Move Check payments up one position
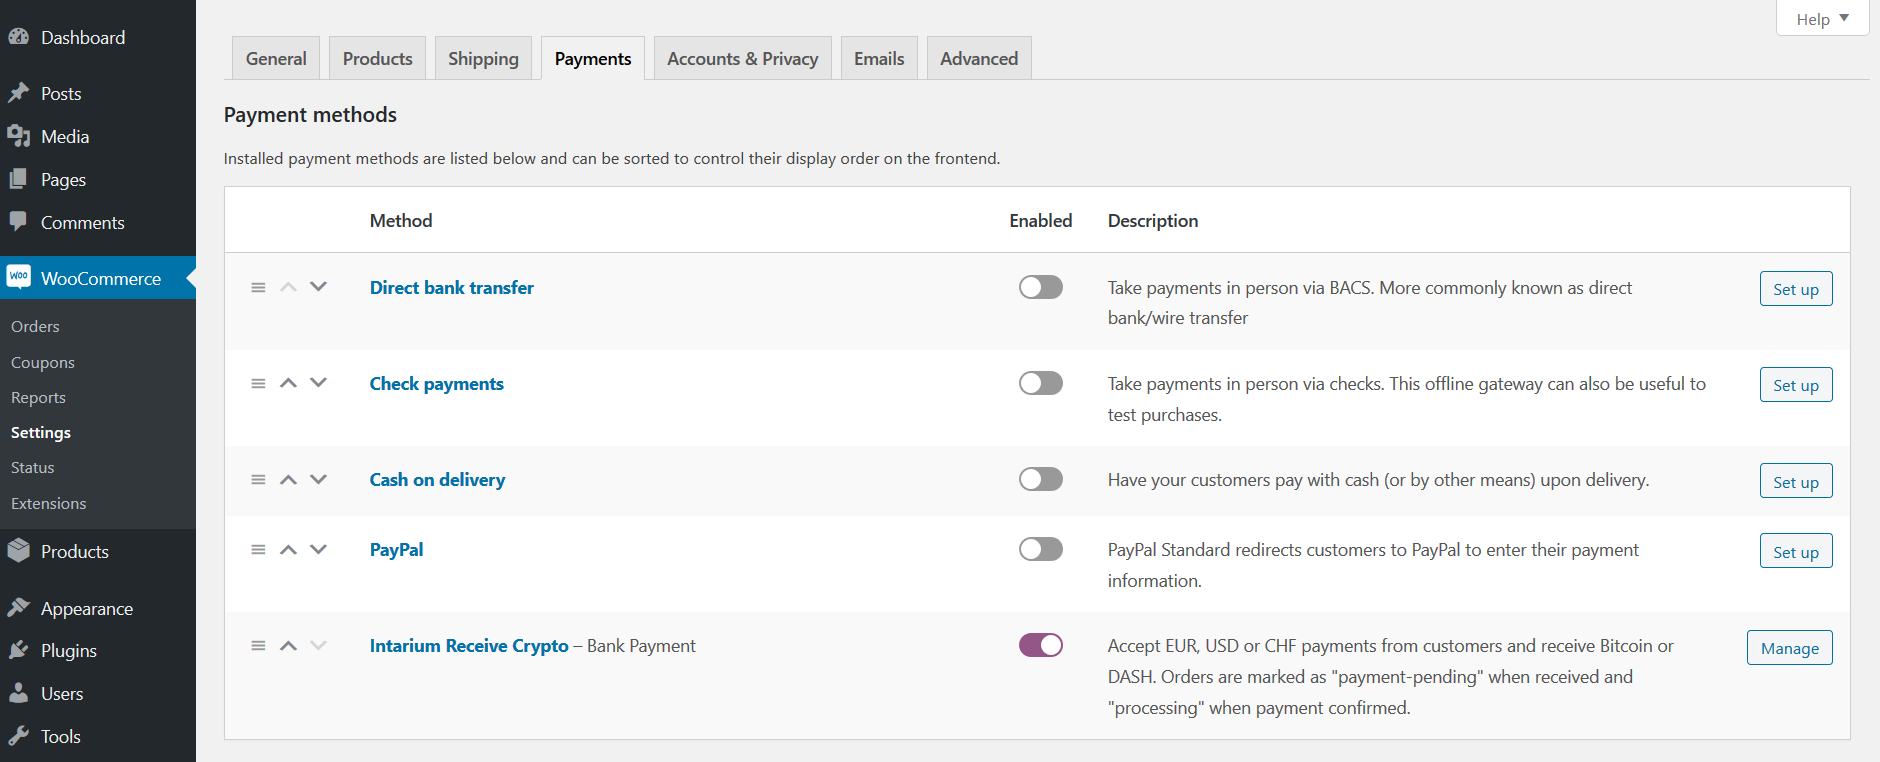Screen dimensions: 1880x762 tap(288, 383)
